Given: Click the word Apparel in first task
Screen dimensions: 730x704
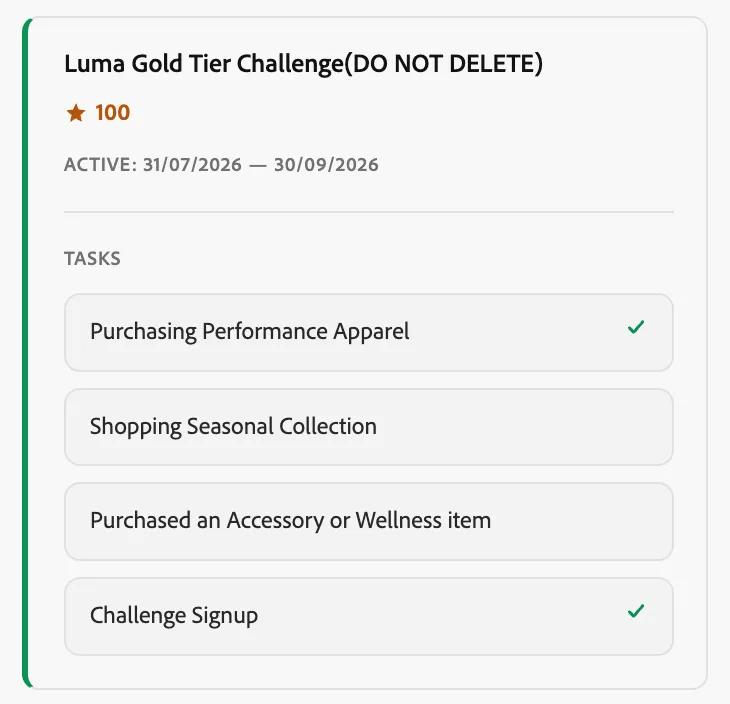Looking at the screenshot, I should tap(372, 332).
